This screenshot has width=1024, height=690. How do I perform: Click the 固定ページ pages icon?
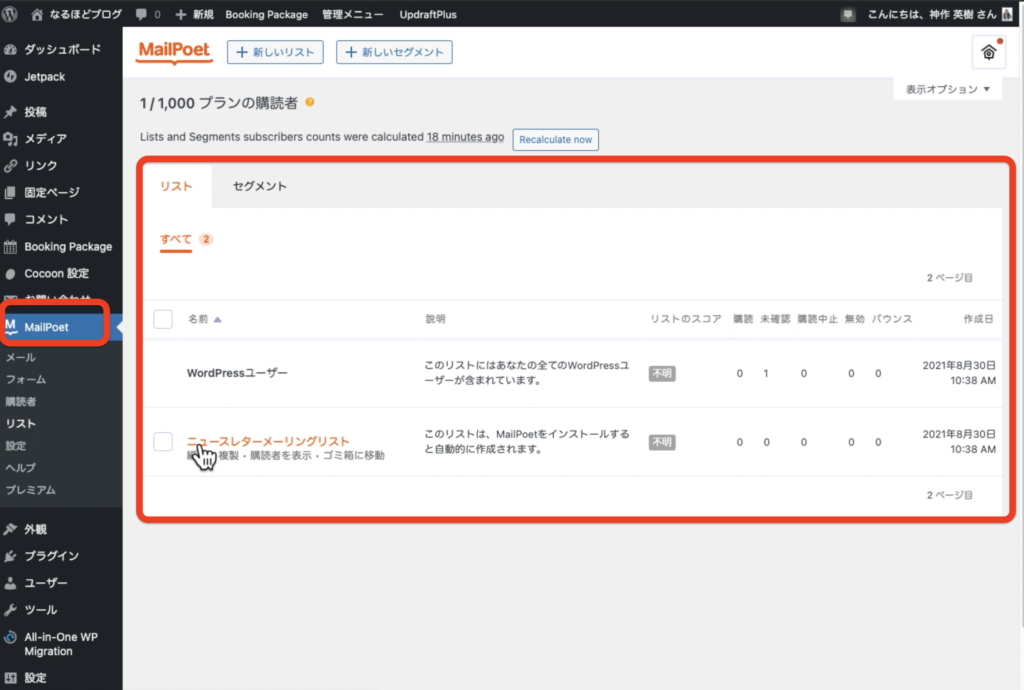click(x=10, y=192)
